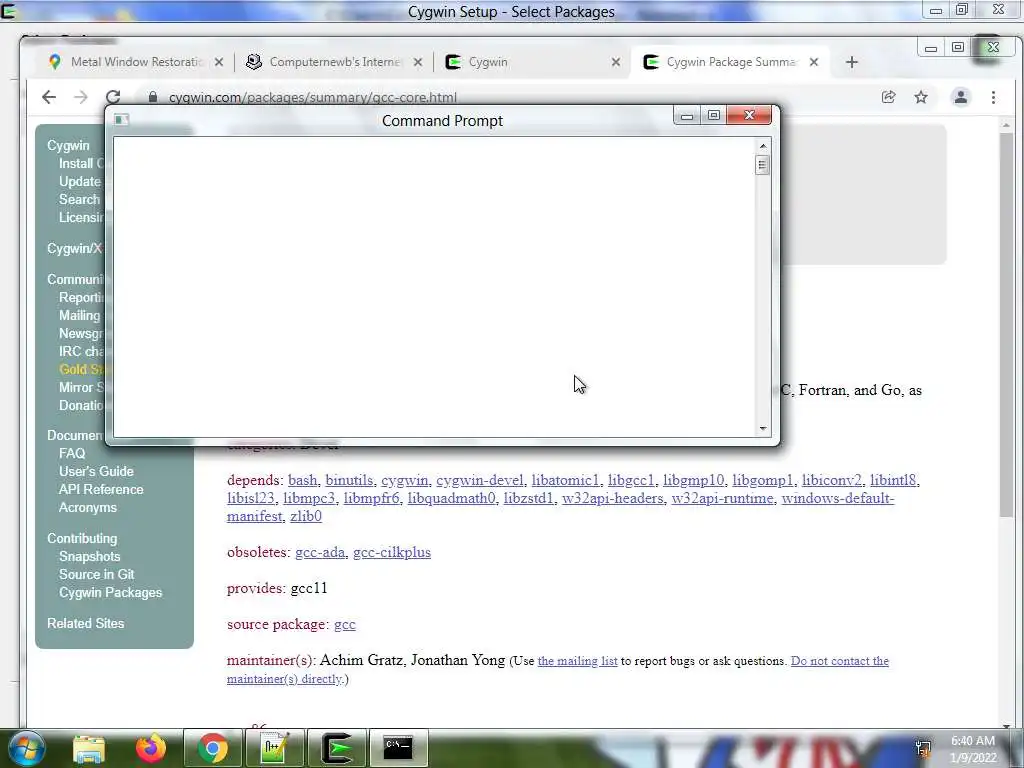Image resolution: width=1024 pixels, height=768 pixels.
Task: Open the Cygwin home sidebar link
Action: pyautogui.click(x=68, y=145)
